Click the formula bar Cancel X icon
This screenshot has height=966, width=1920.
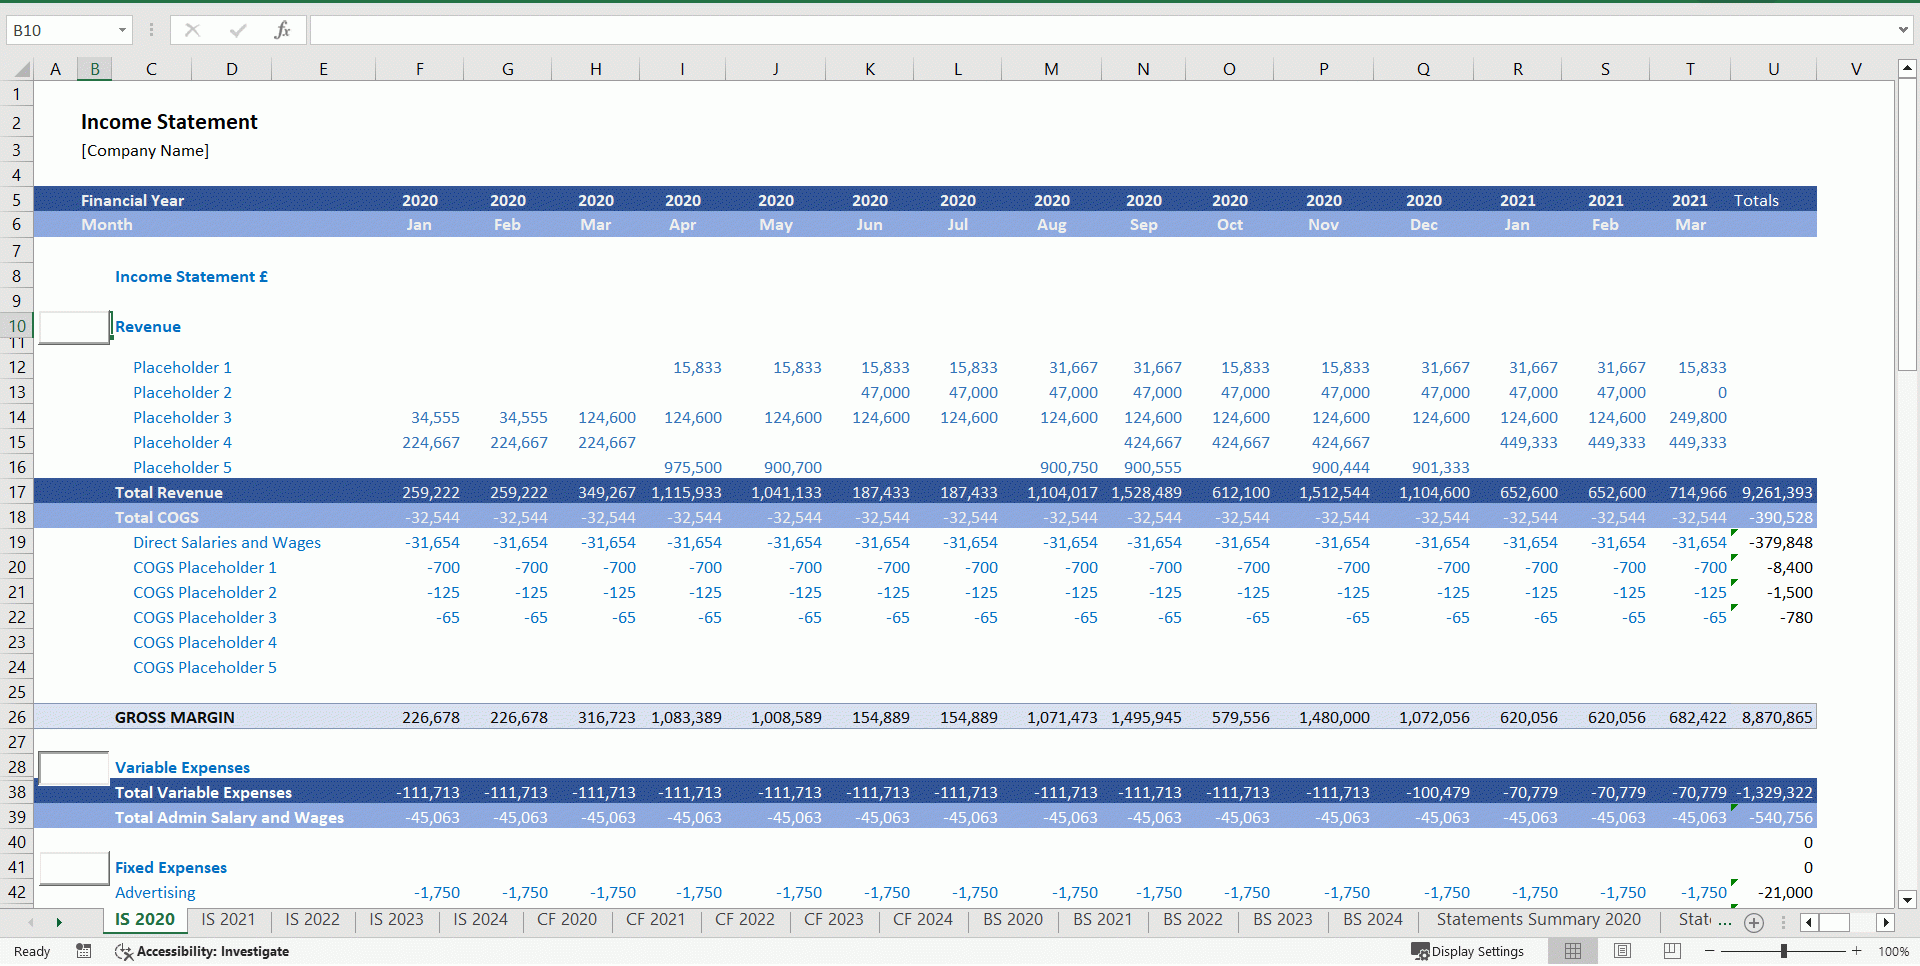coord(192,30)
